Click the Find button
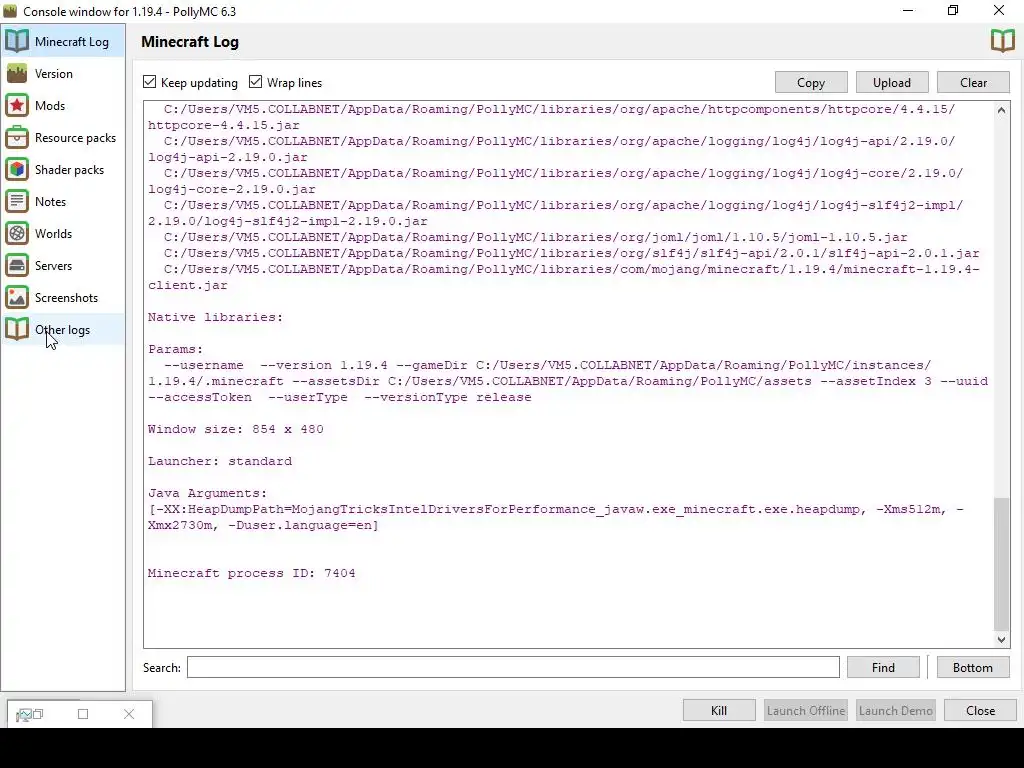Image resolution: width=1024 pixels, height=768 pixels. [x=883, y=667]
